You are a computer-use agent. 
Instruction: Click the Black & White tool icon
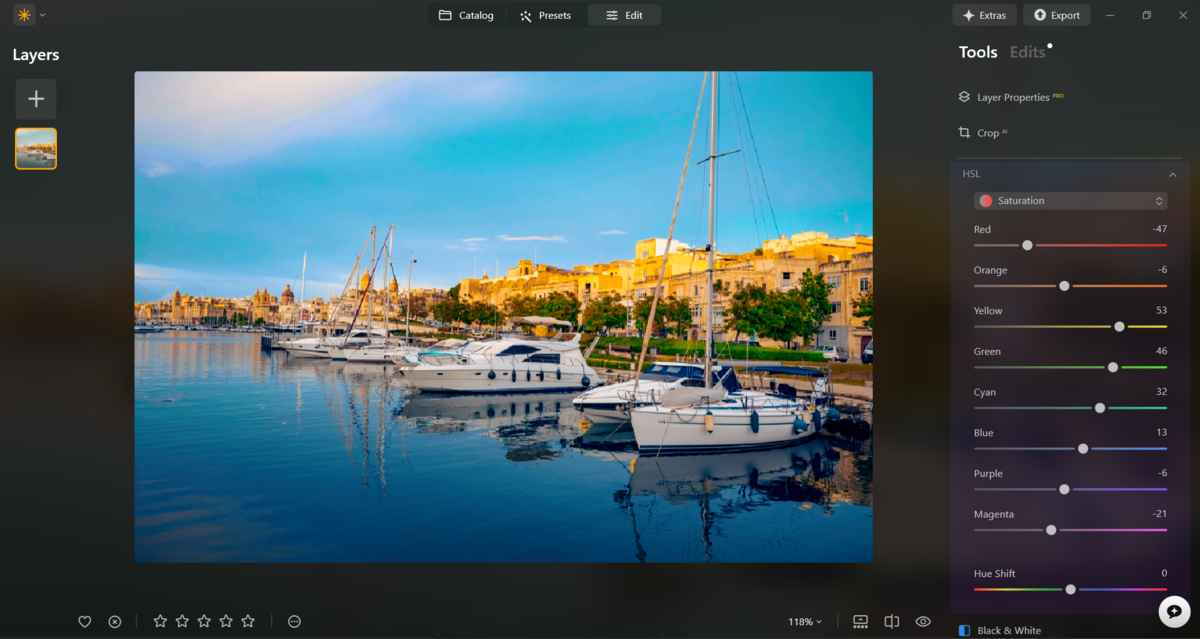pos(964,631)
